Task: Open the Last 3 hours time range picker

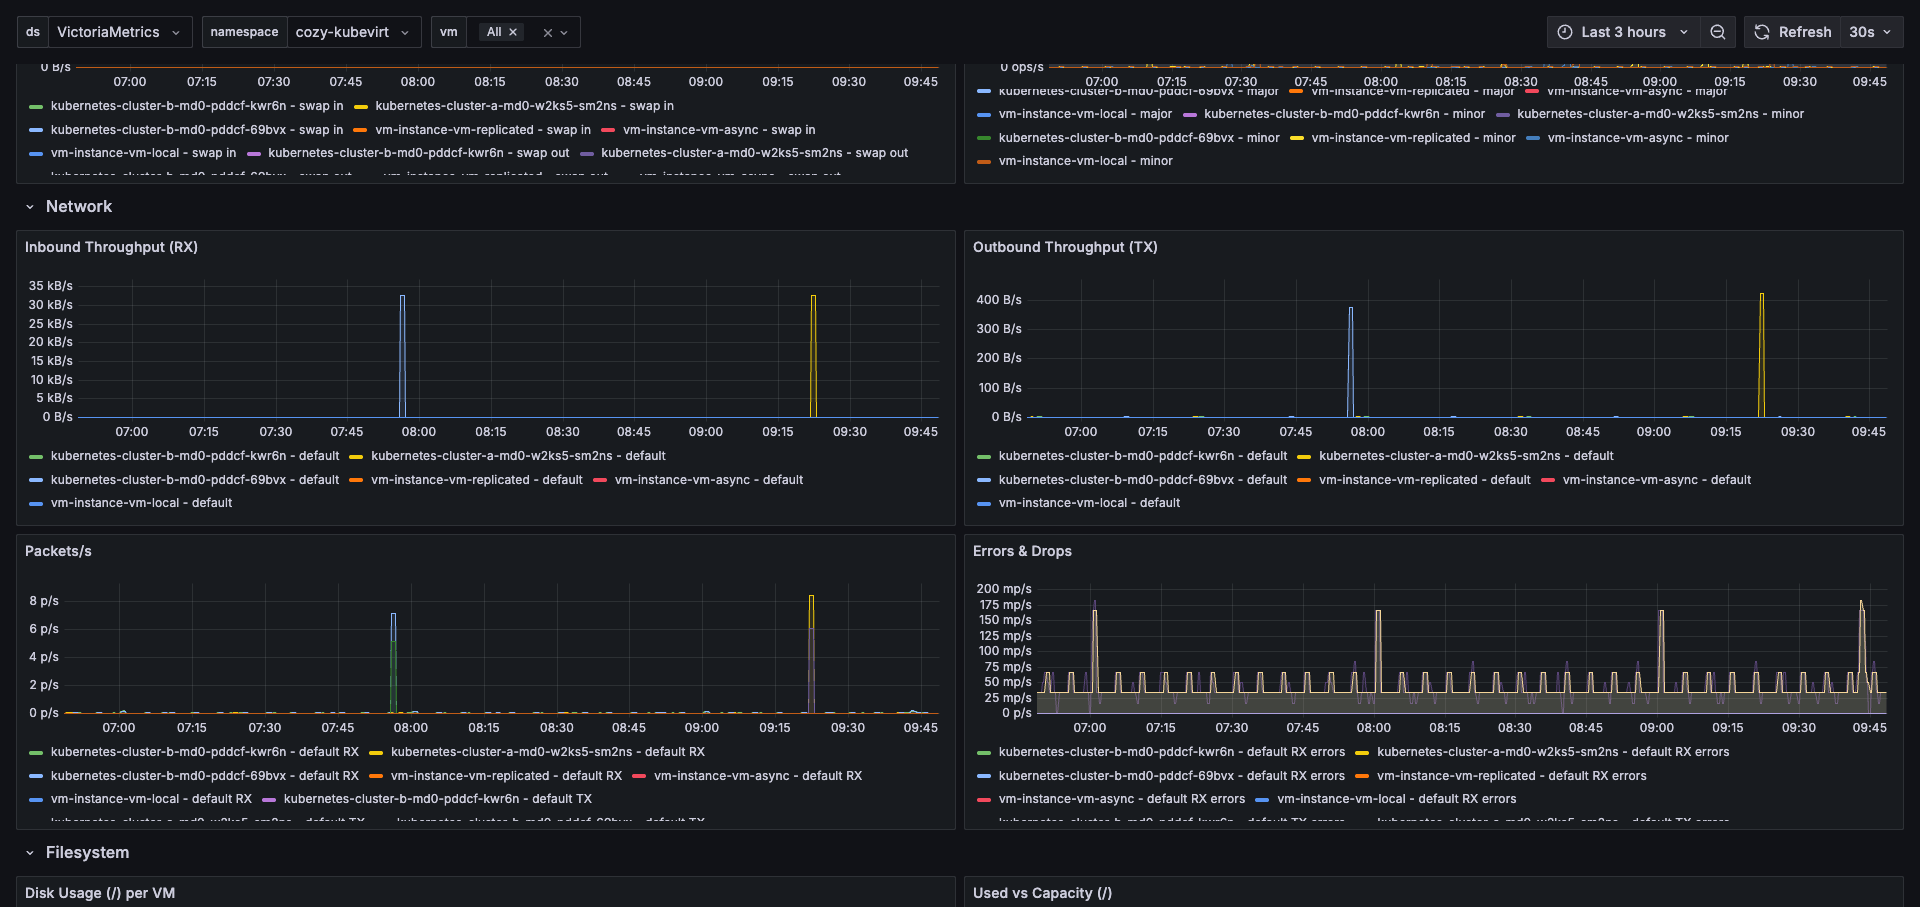Action: (1622, 32)
